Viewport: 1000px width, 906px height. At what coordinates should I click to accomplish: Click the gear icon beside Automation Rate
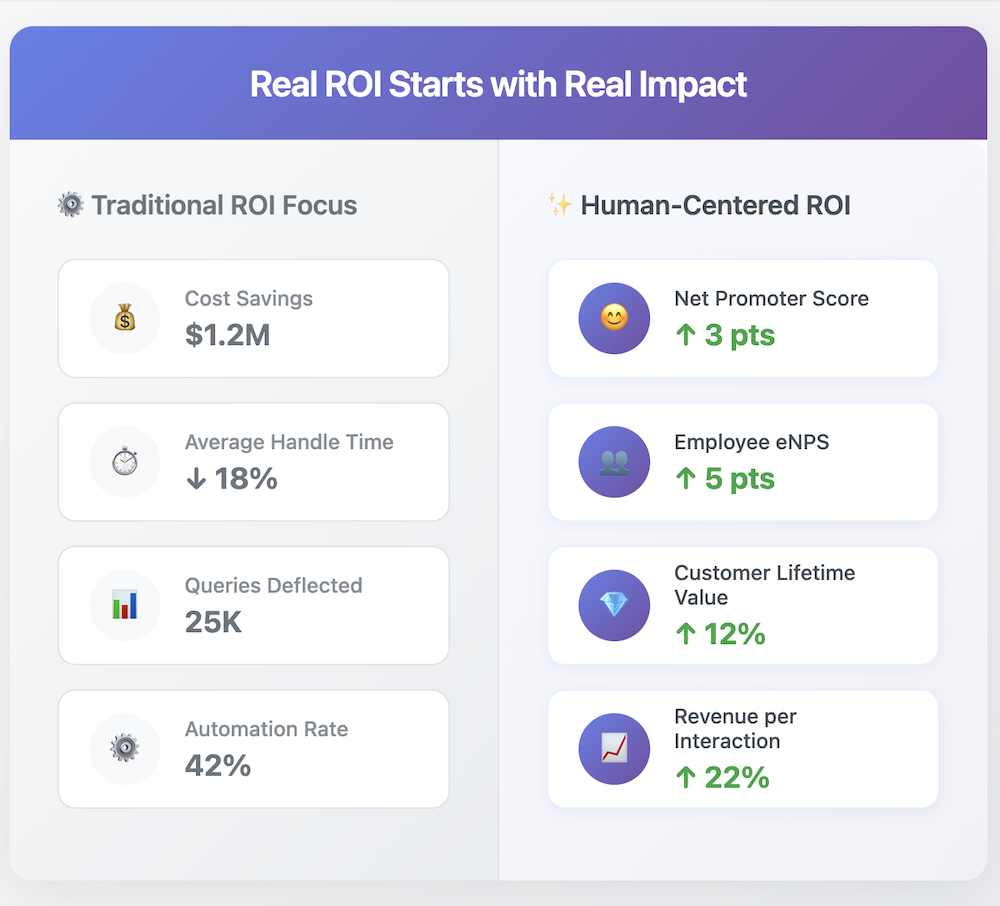tap(124, 749)
